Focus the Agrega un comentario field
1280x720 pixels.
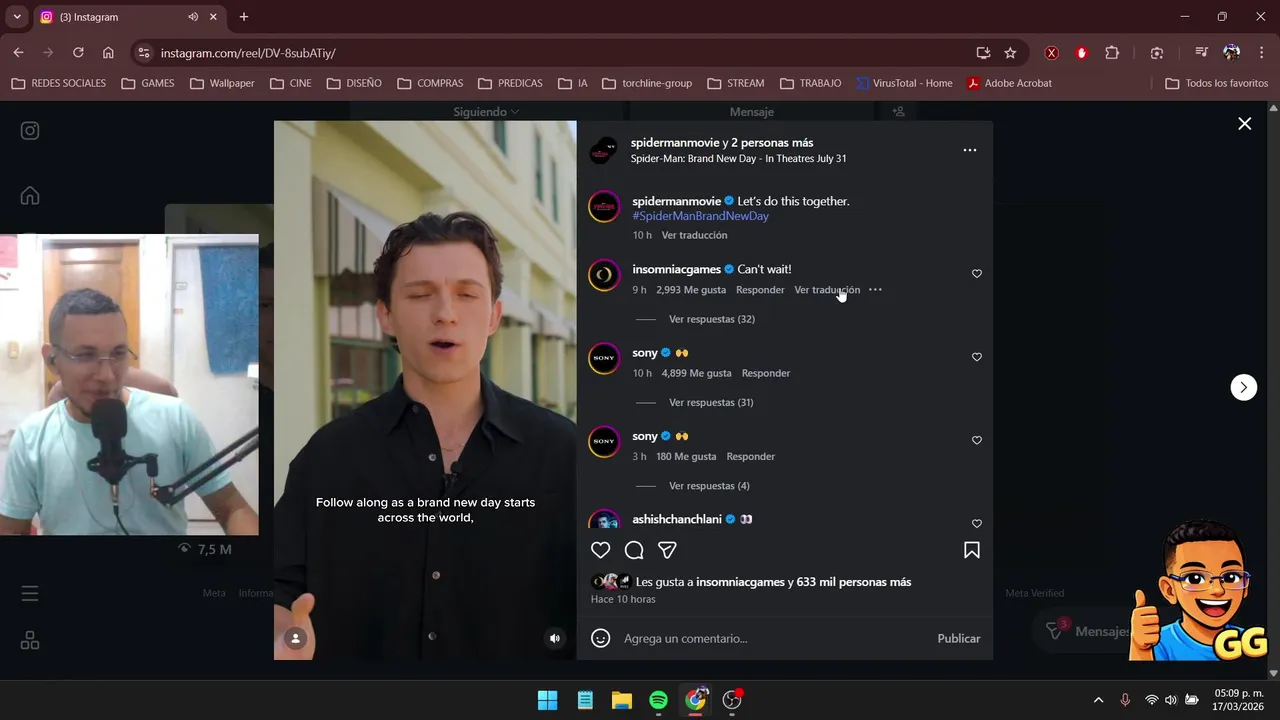coord(775,638)
